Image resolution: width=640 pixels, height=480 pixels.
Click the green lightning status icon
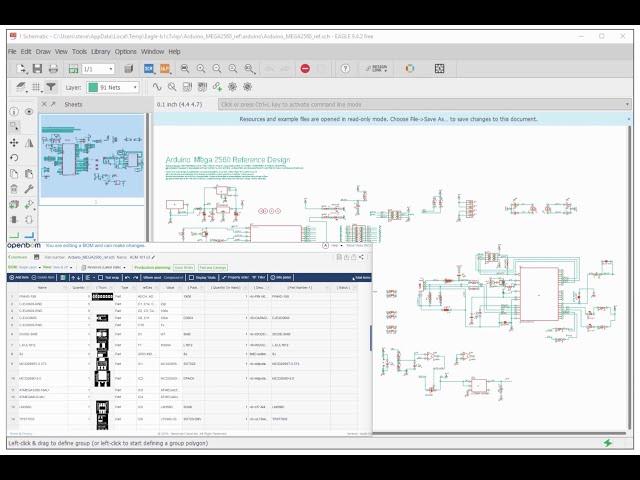tap(608, 443)
